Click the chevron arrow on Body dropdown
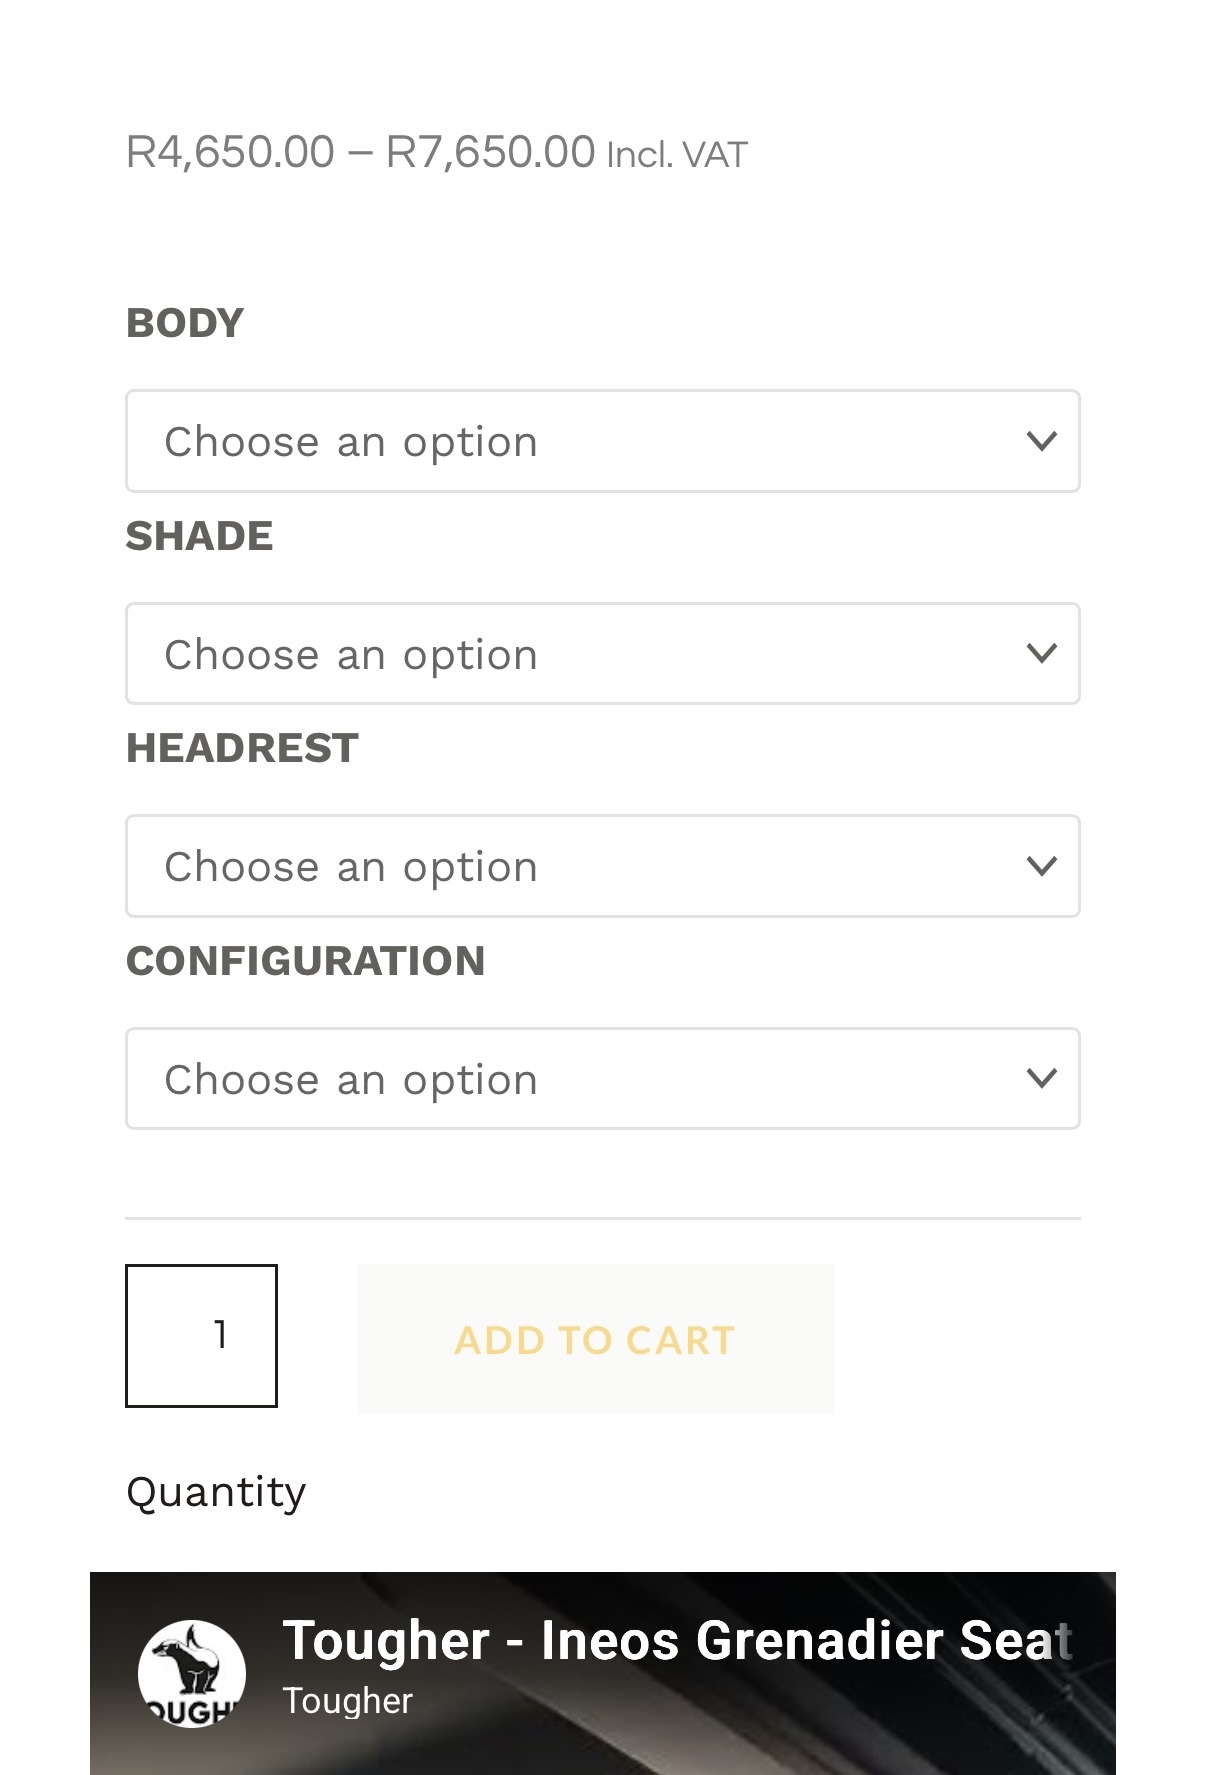The image size is (1206, 1775). [x=1042, y=441]
